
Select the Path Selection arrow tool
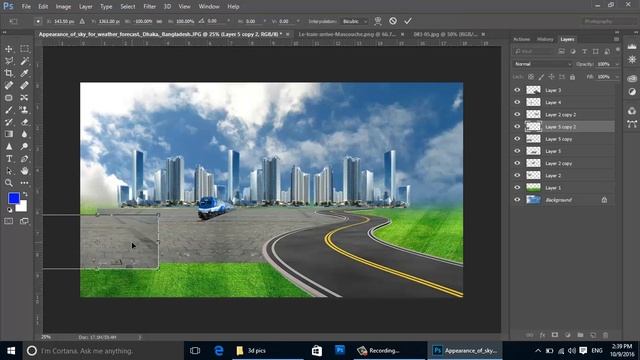[x=9, y=171]
